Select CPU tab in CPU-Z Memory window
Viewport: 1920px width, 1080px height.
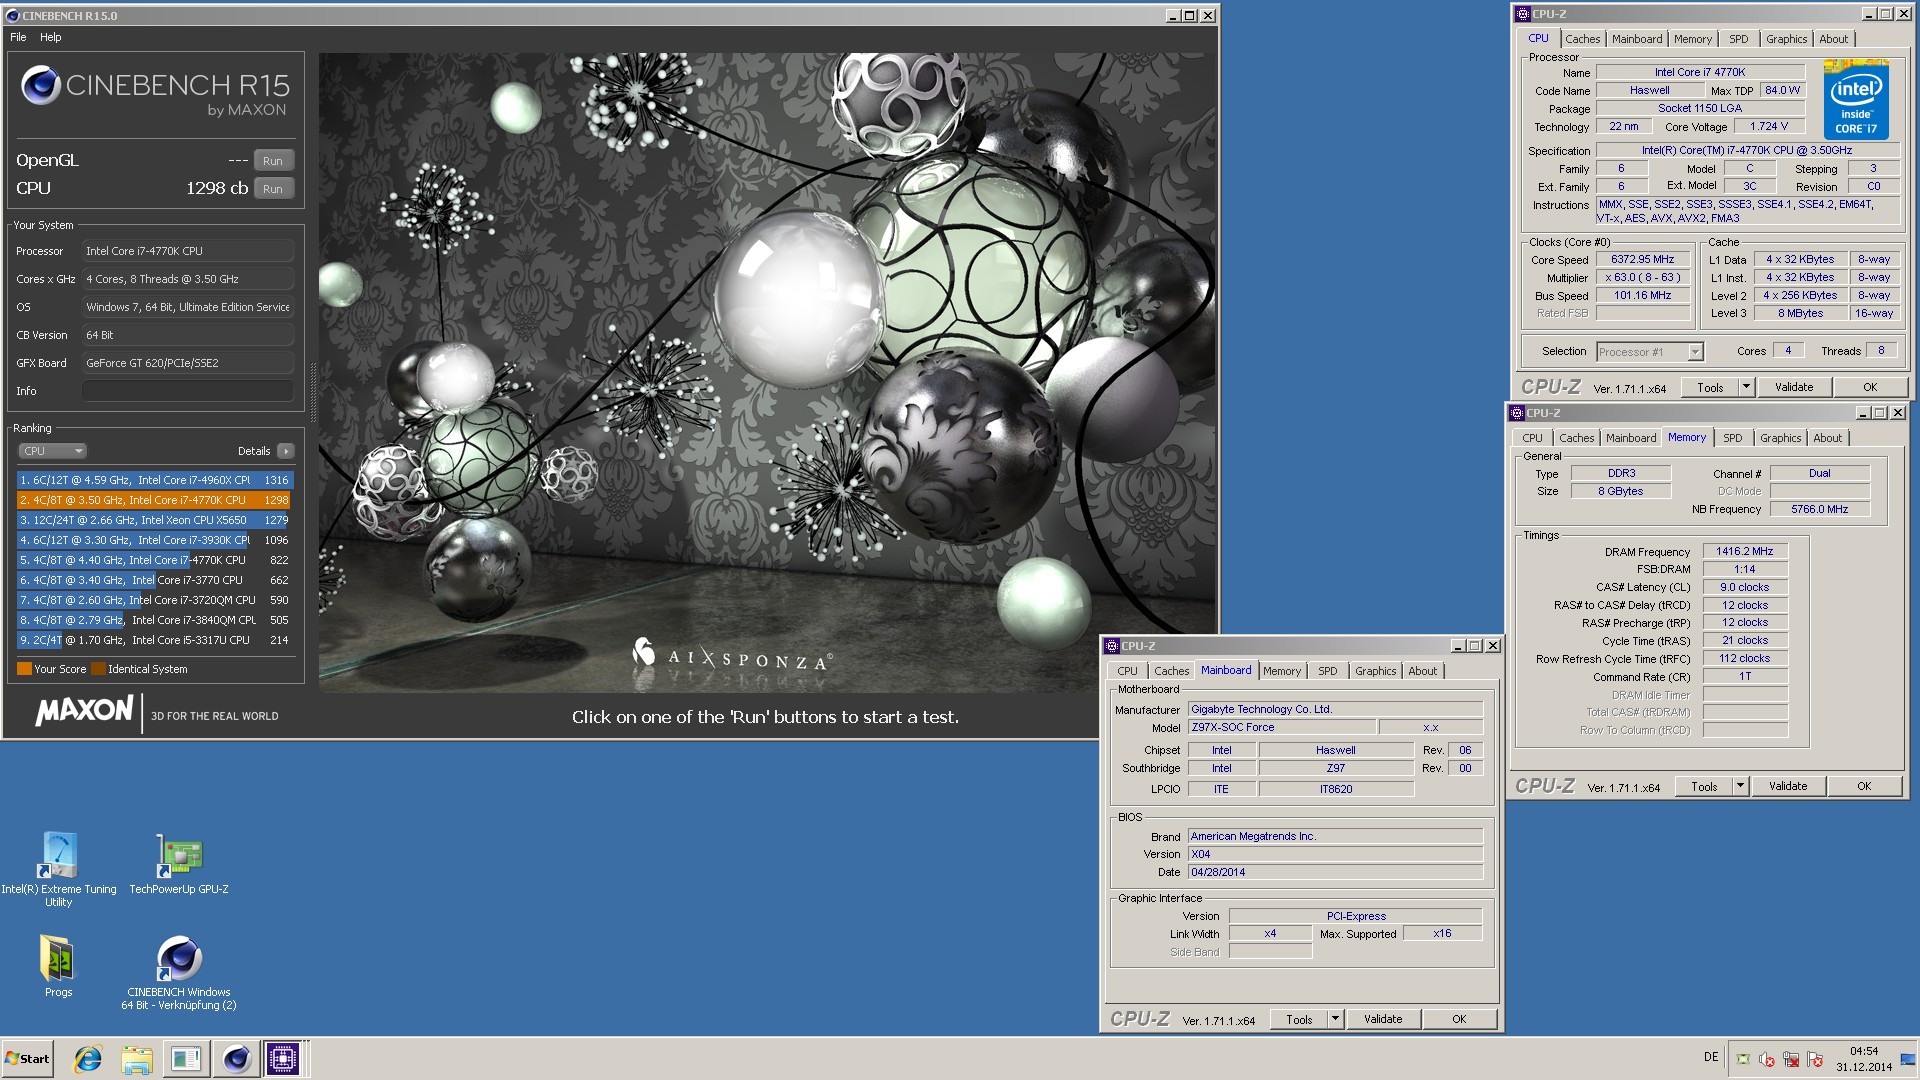1532,438
